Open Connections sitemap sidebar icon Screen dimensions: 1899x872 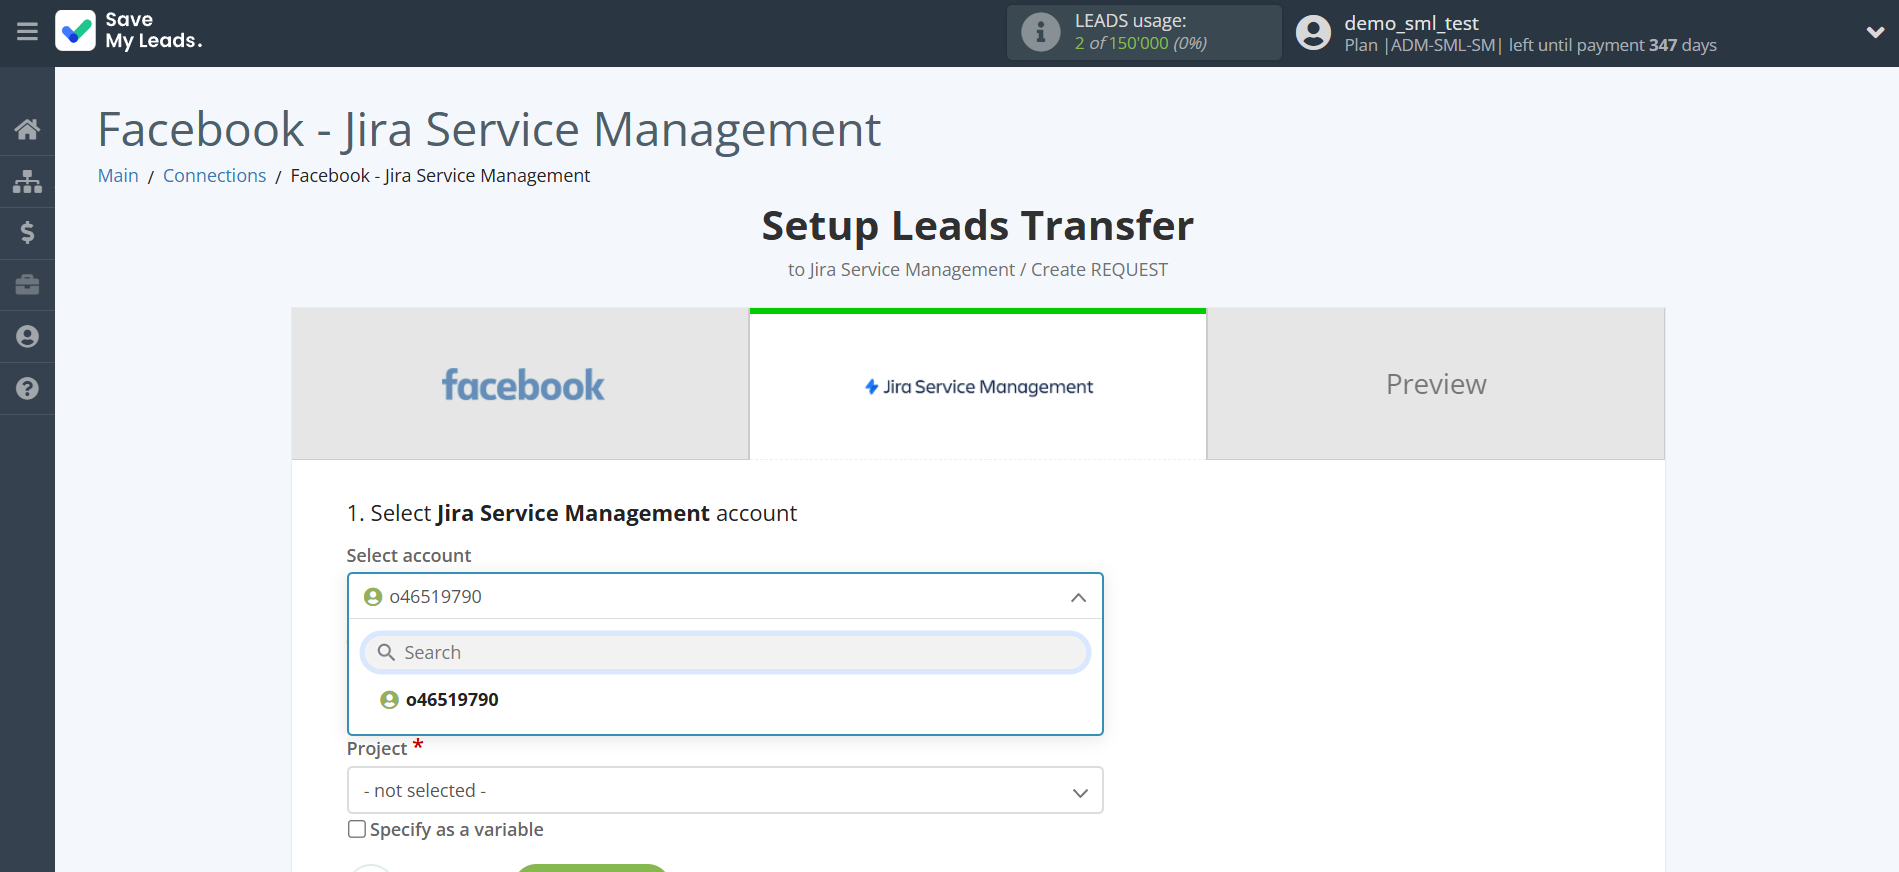[x=27, y=181]
